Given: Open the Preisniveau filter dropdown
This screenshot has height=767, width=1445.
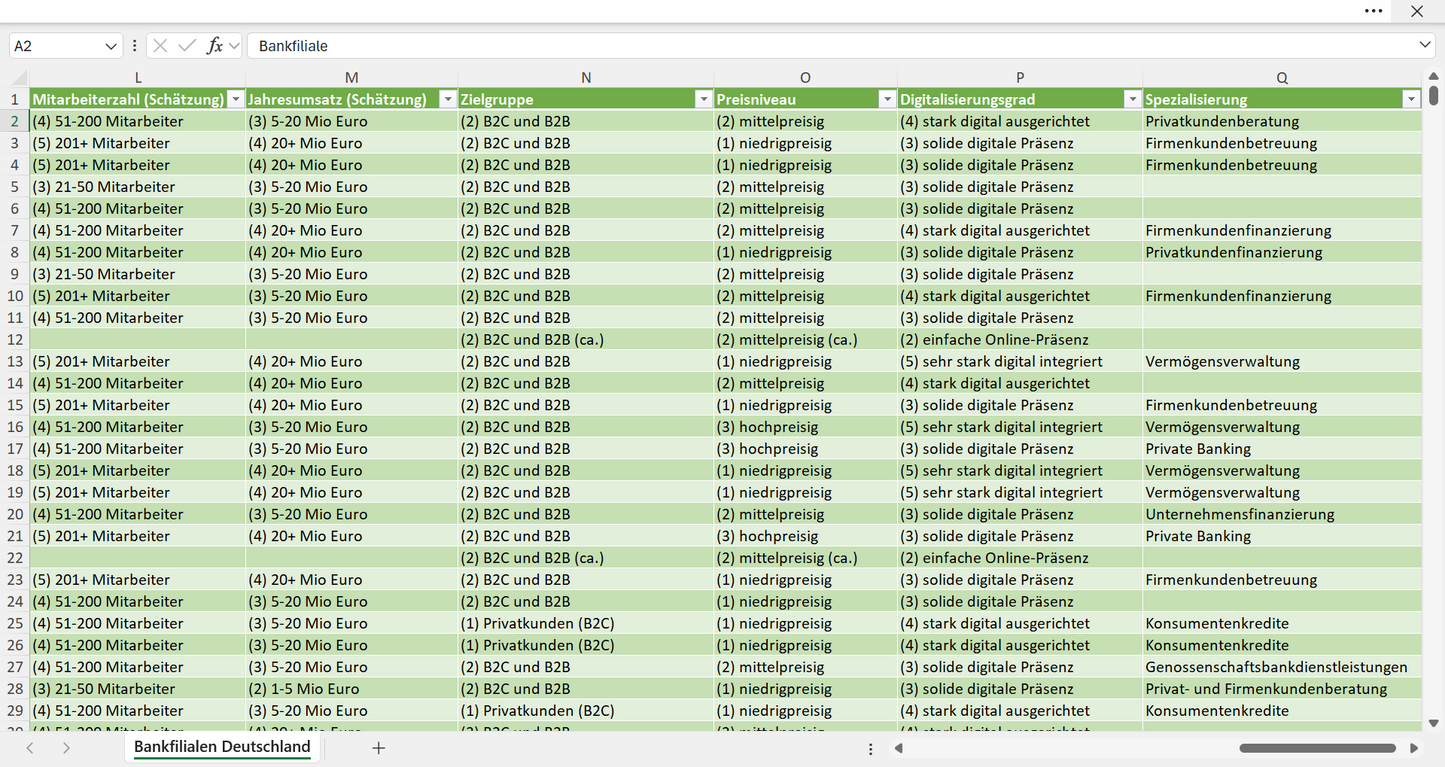Looking at the screenshot, I should click(x=886, y=99).
